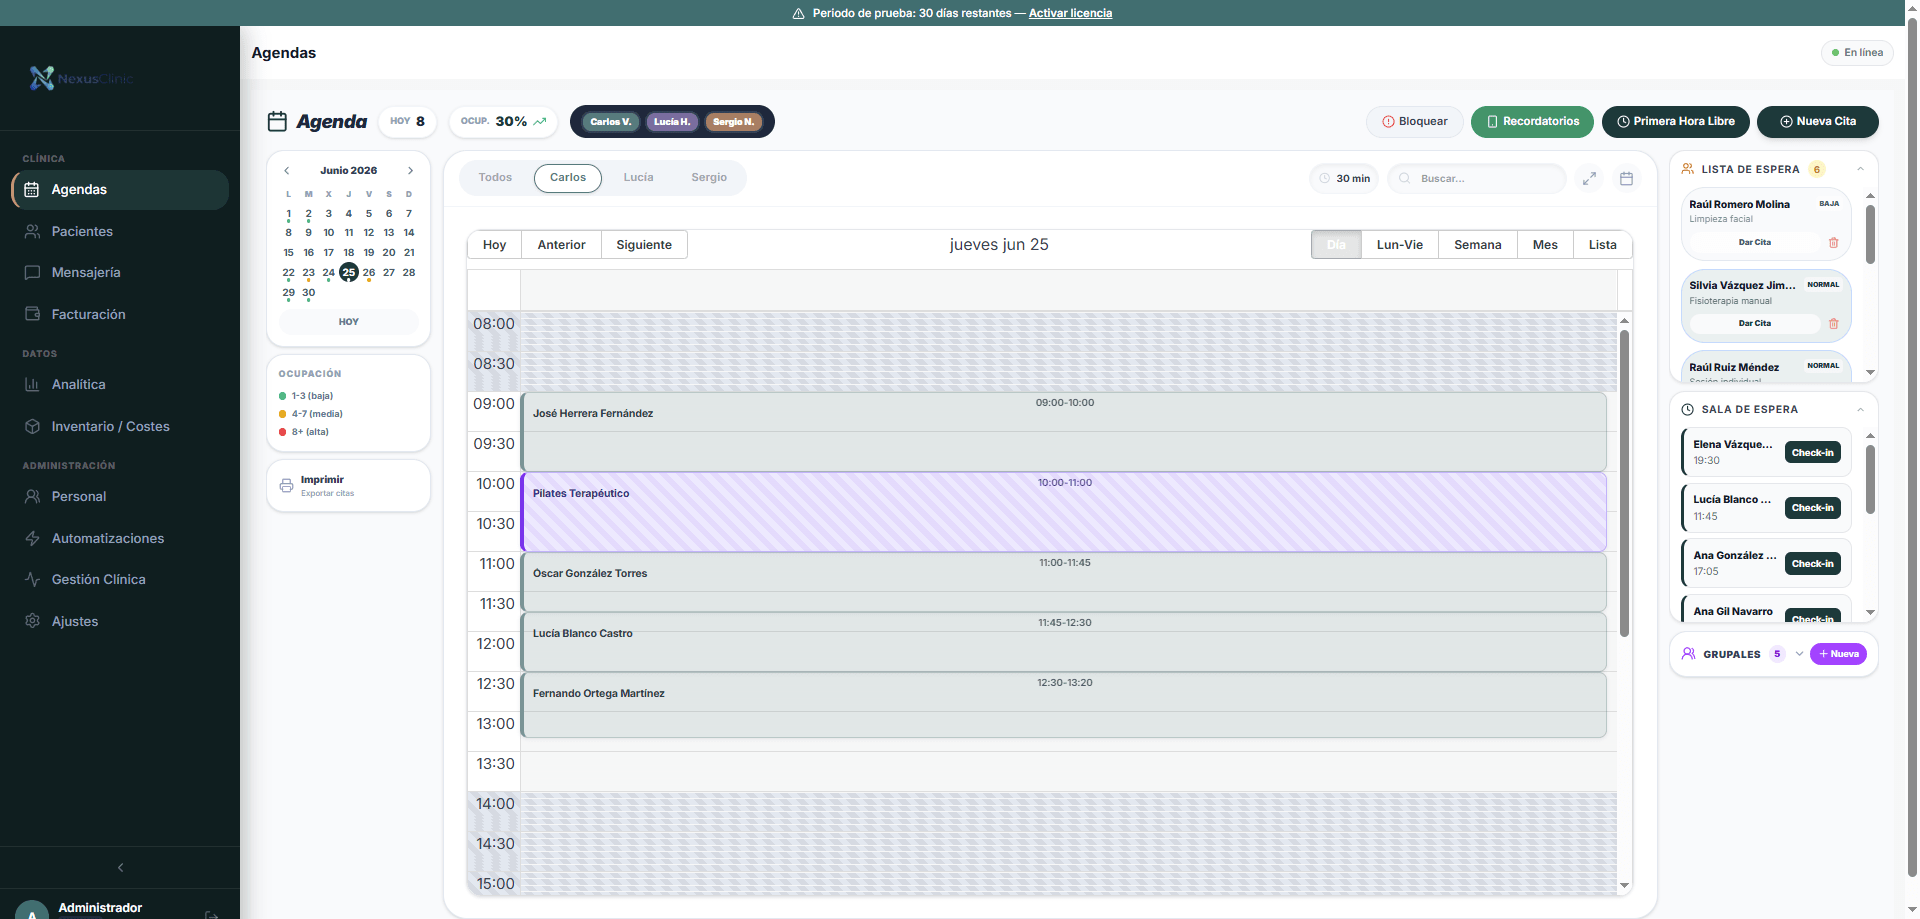The height and width of the screenshot is (919, 1920).
Task: Click the Mensajería chat icon in sidebar
Action: 32,272
